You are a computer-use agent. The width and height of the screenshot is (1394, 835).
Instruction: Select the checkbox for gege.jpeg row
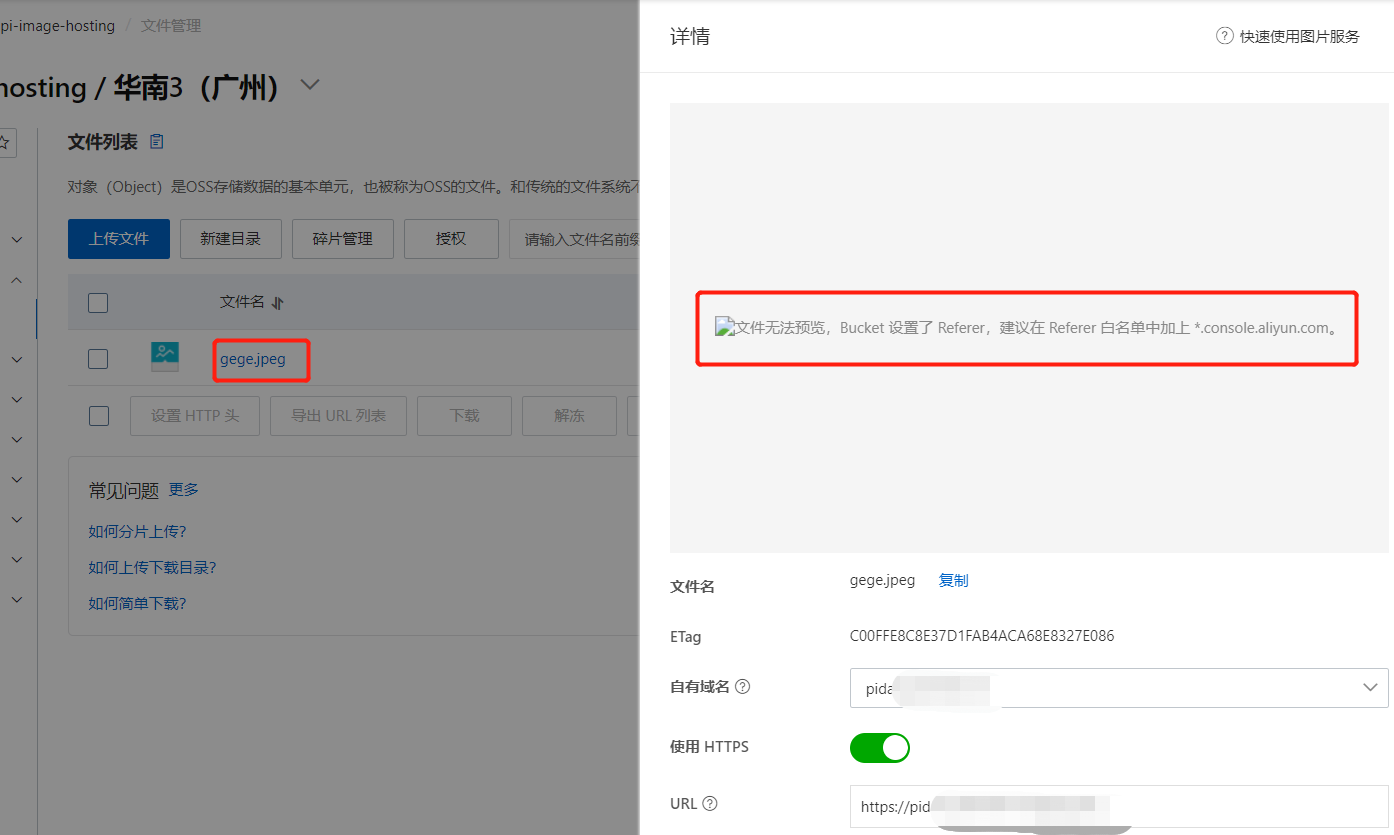click(x=98, y=359)
